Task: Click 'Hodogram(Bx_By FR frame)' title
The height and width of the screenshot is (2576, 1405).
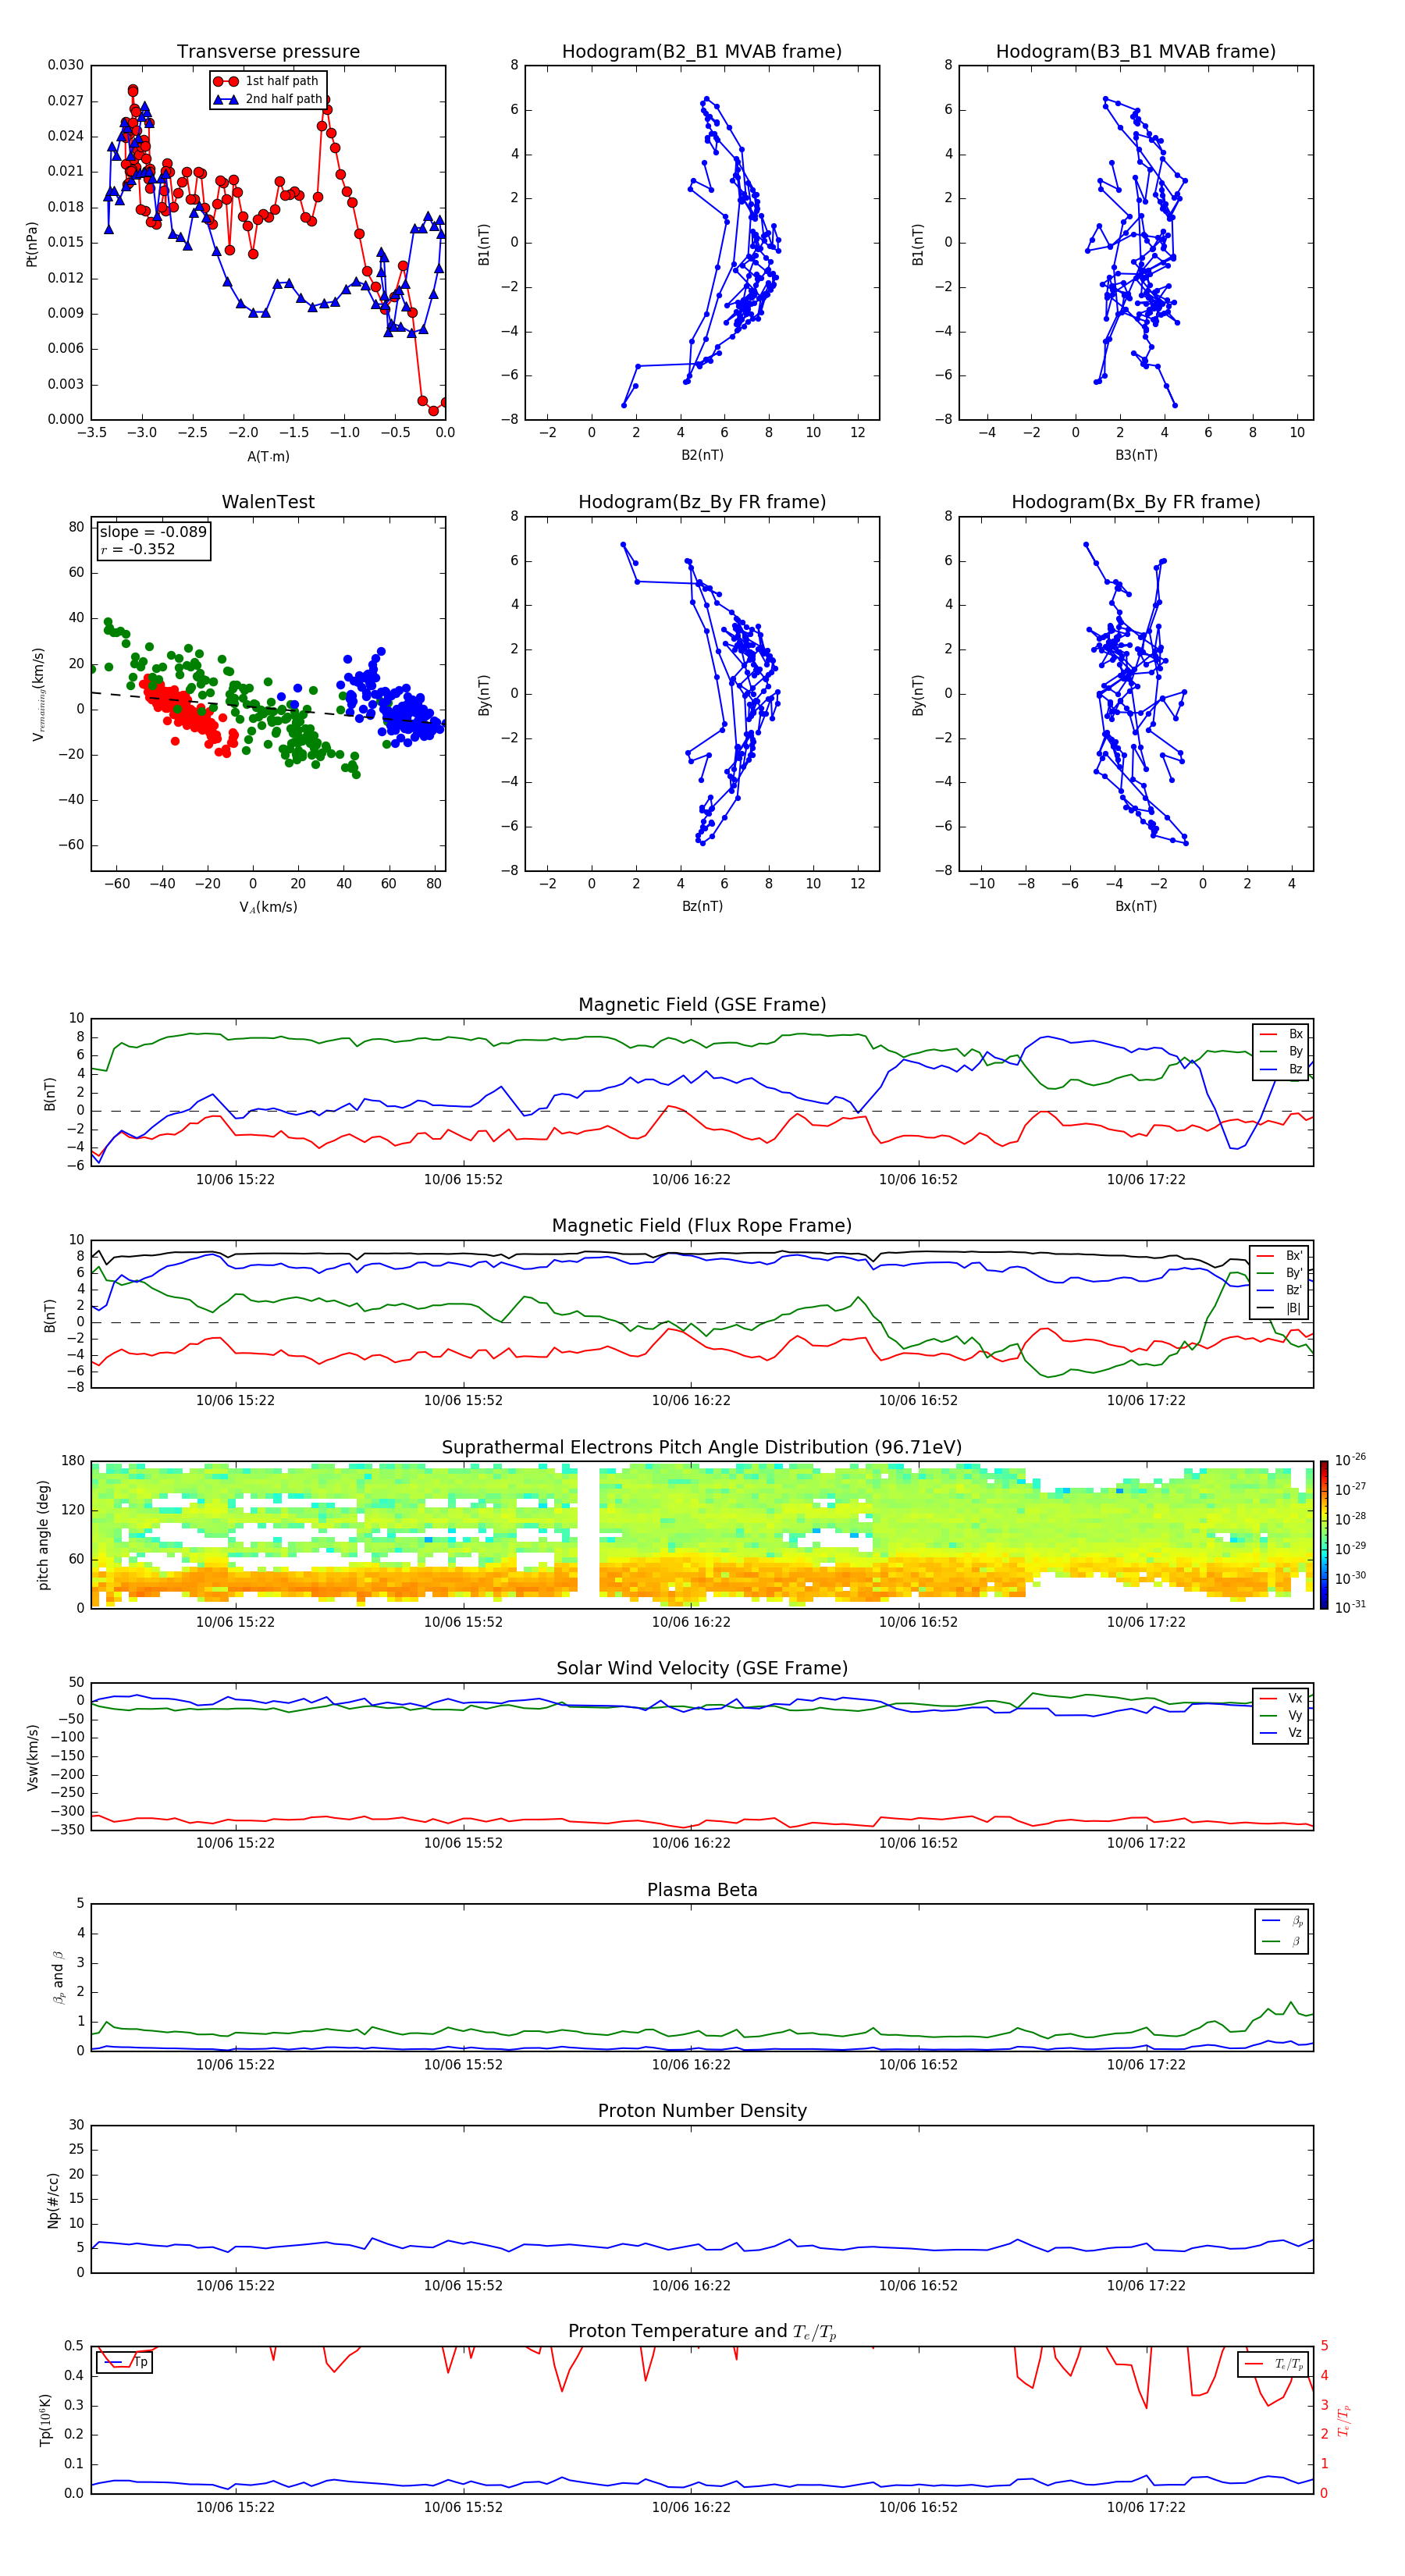Action: (x=1136, y=502)
